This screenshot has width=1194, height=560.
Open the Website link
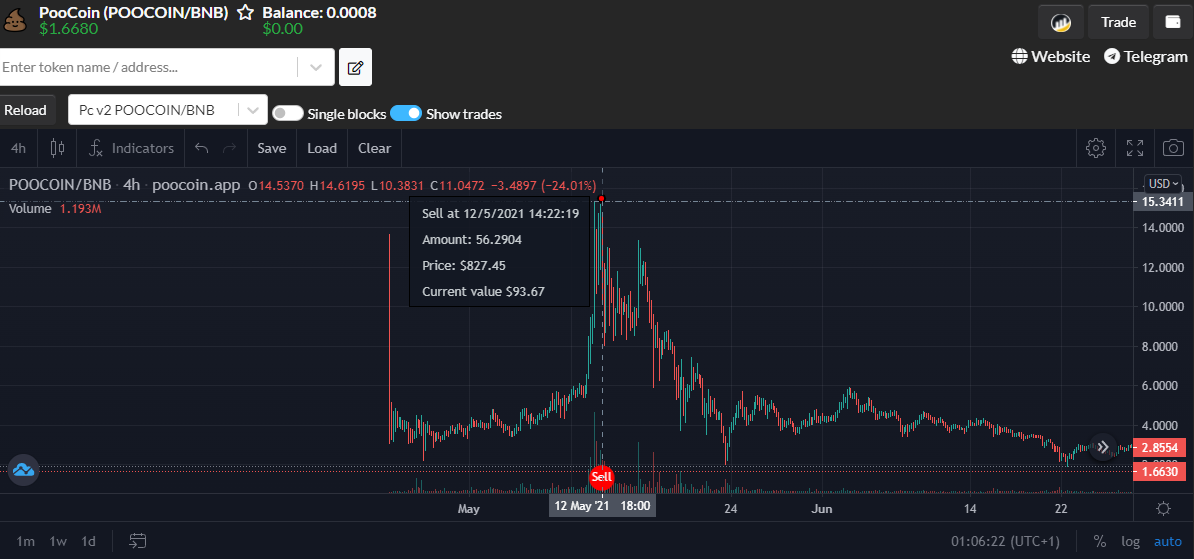(1061, 56)
